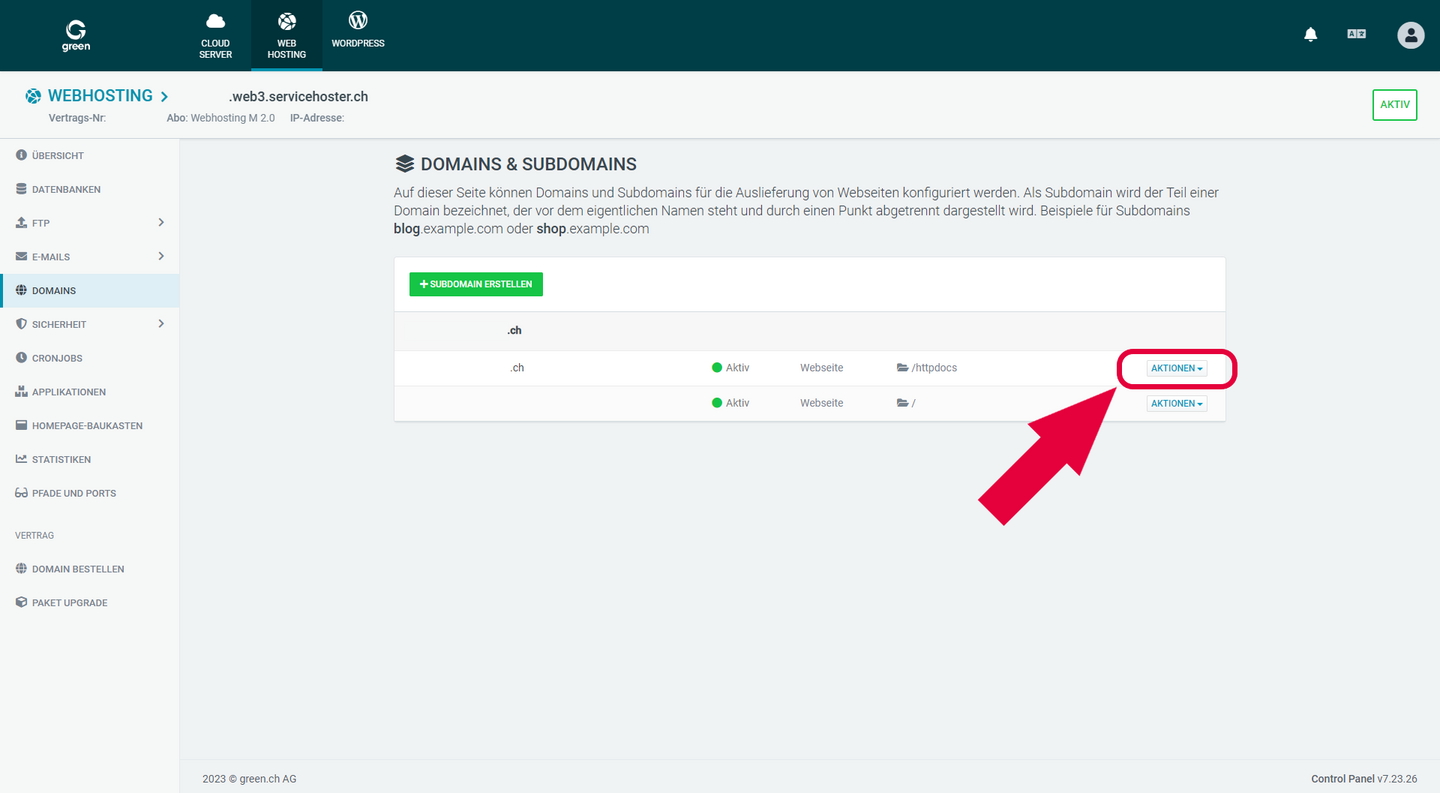The height and width of the screenshot is (793, 1440).
Task: Click the Pfade und Ports glasses icon
Action: coord(21,493)
